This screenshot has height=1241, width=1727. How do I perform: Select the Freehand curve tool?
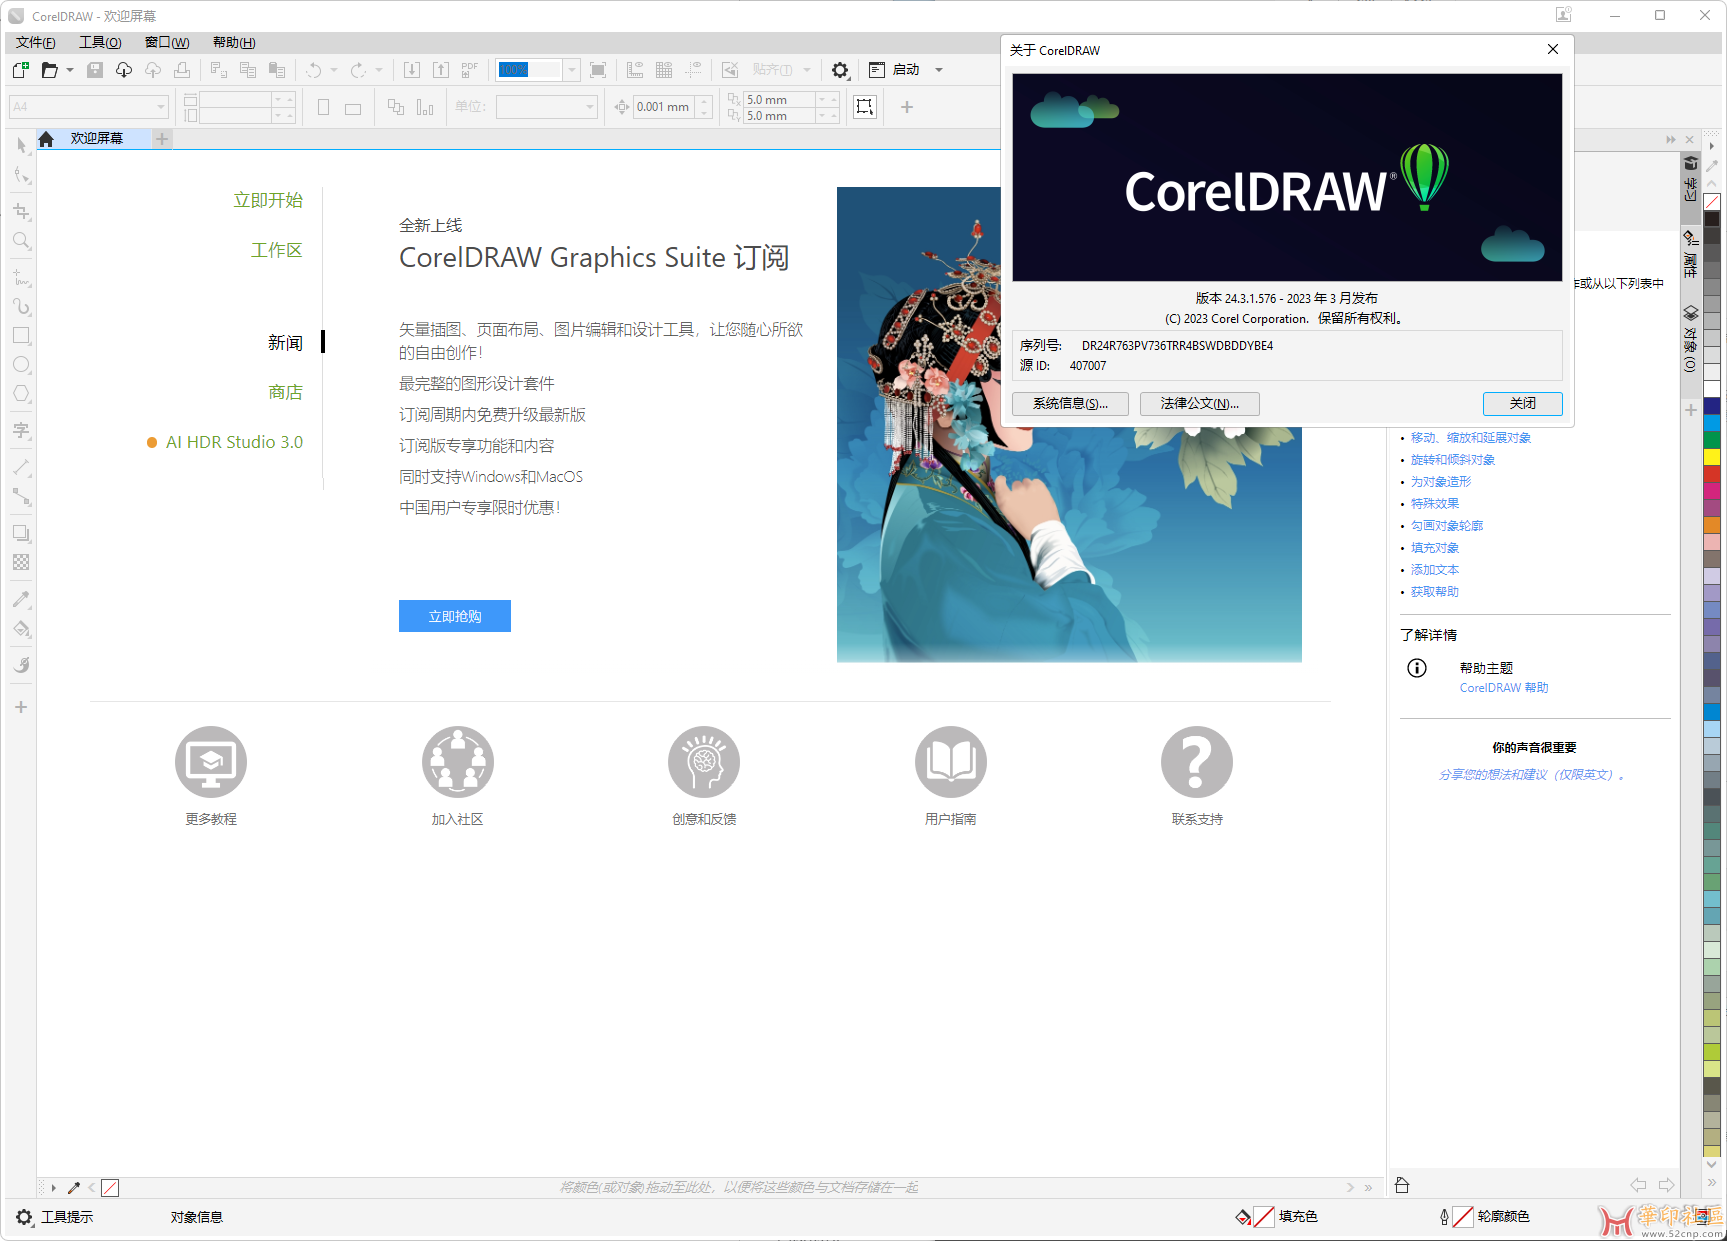click(x=21, y=277)
